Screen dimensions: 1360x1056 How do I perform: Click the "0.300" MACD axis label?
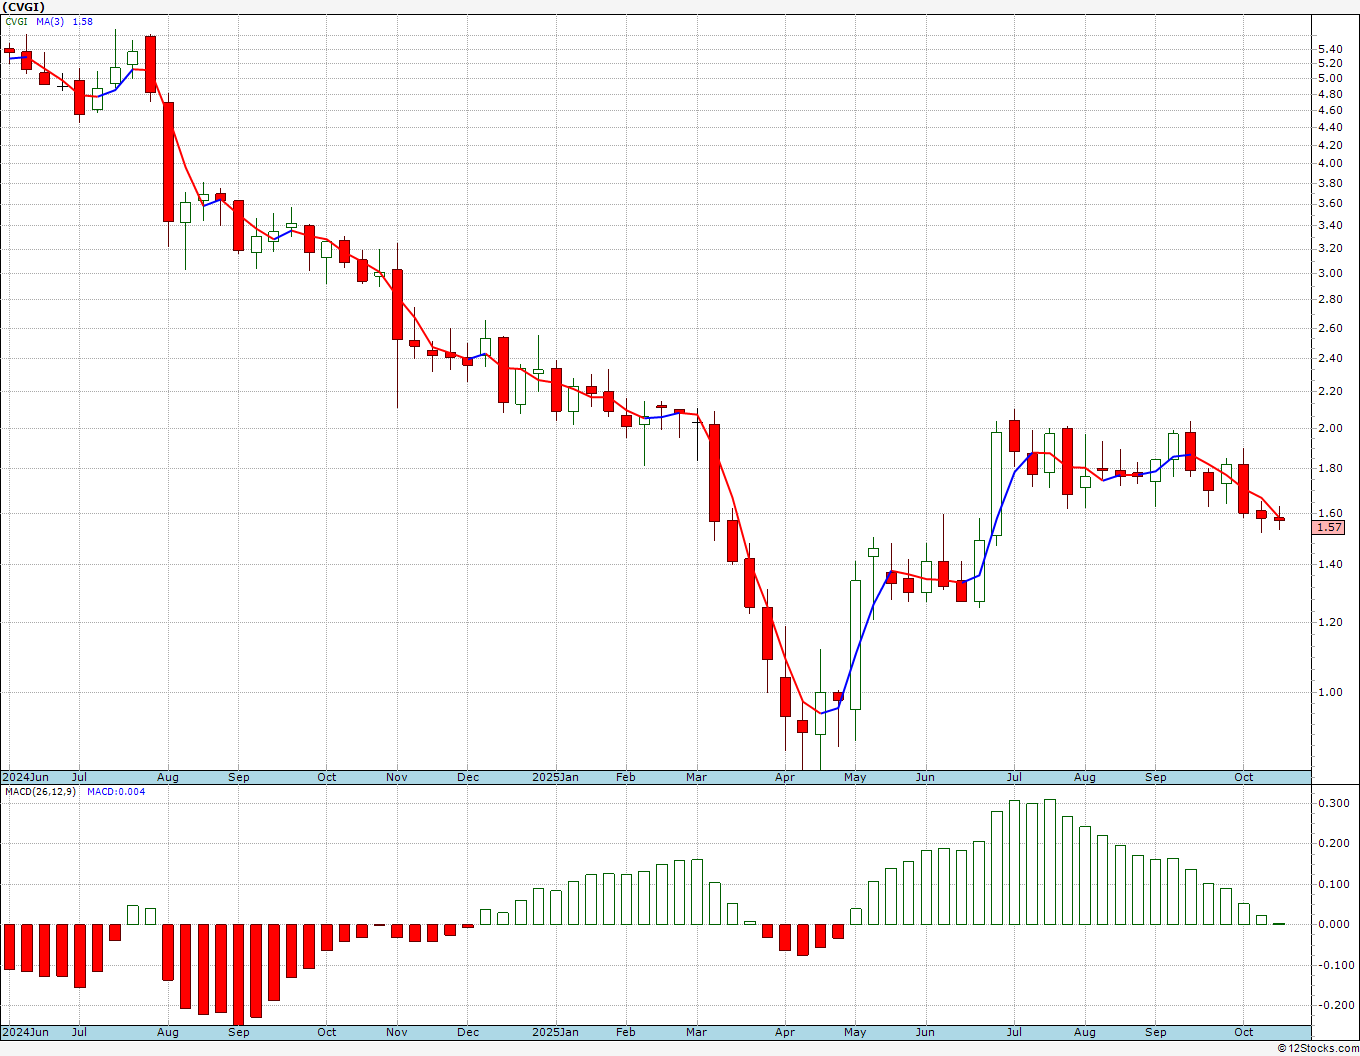[x=1333, y=803]
